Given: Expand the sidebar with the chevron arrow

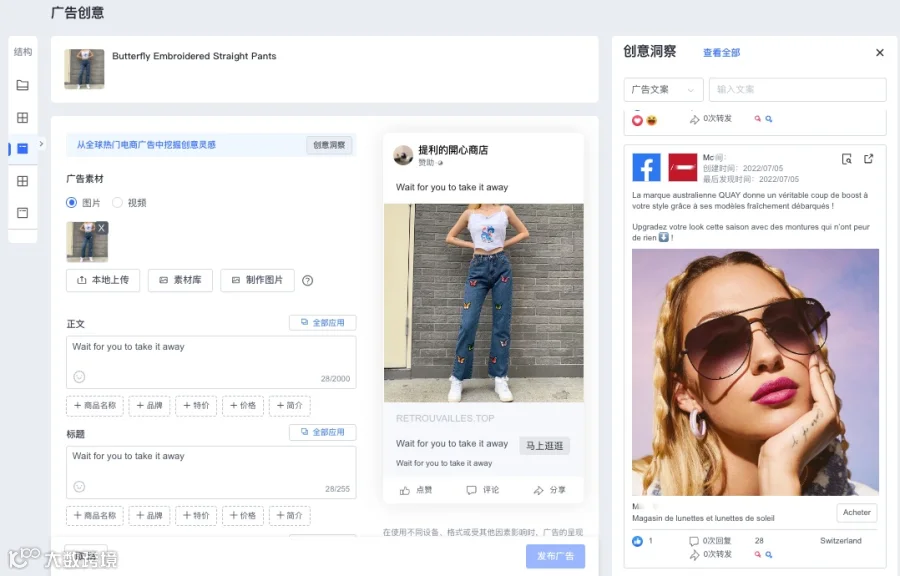Looking at the screenshot, I should (41, 144).
